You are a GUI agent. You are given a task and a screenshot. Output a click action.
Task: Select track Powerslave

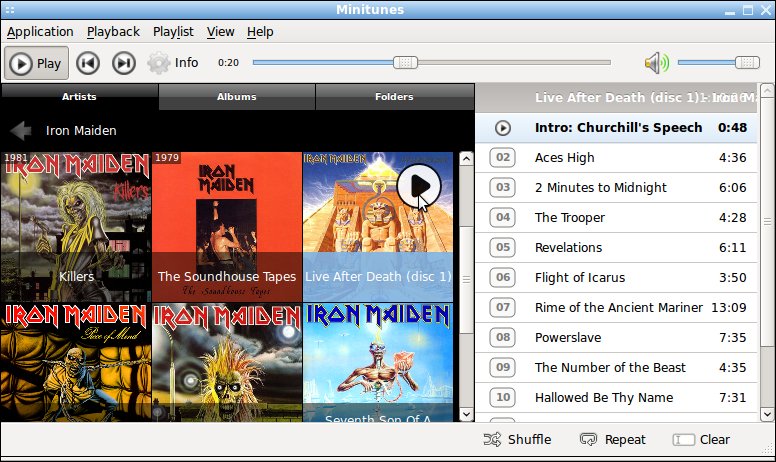pyautogui.click(x=616, y=337)
